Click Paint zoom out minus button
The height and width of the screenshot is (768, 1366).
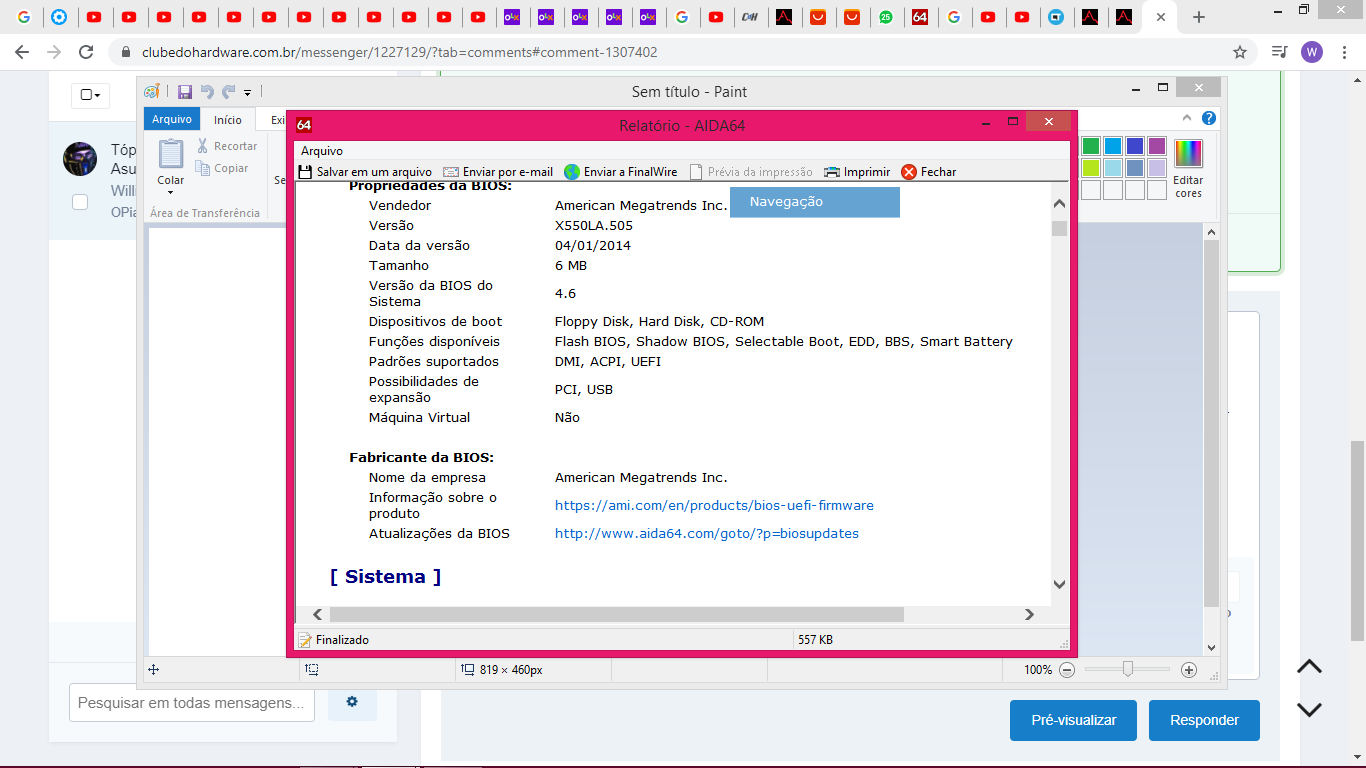1067,670
